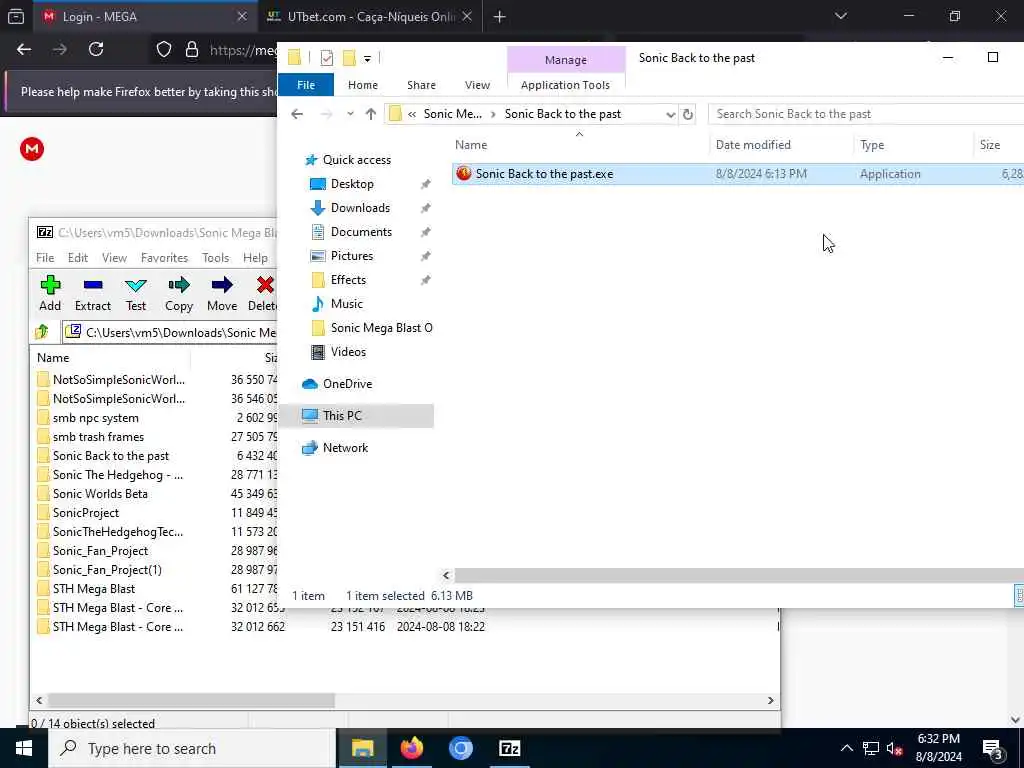Viewport: 1024px width, 768px height.
Task: Click the 7-Zip Test toolbar icon
Action: (x=136, y=285)
